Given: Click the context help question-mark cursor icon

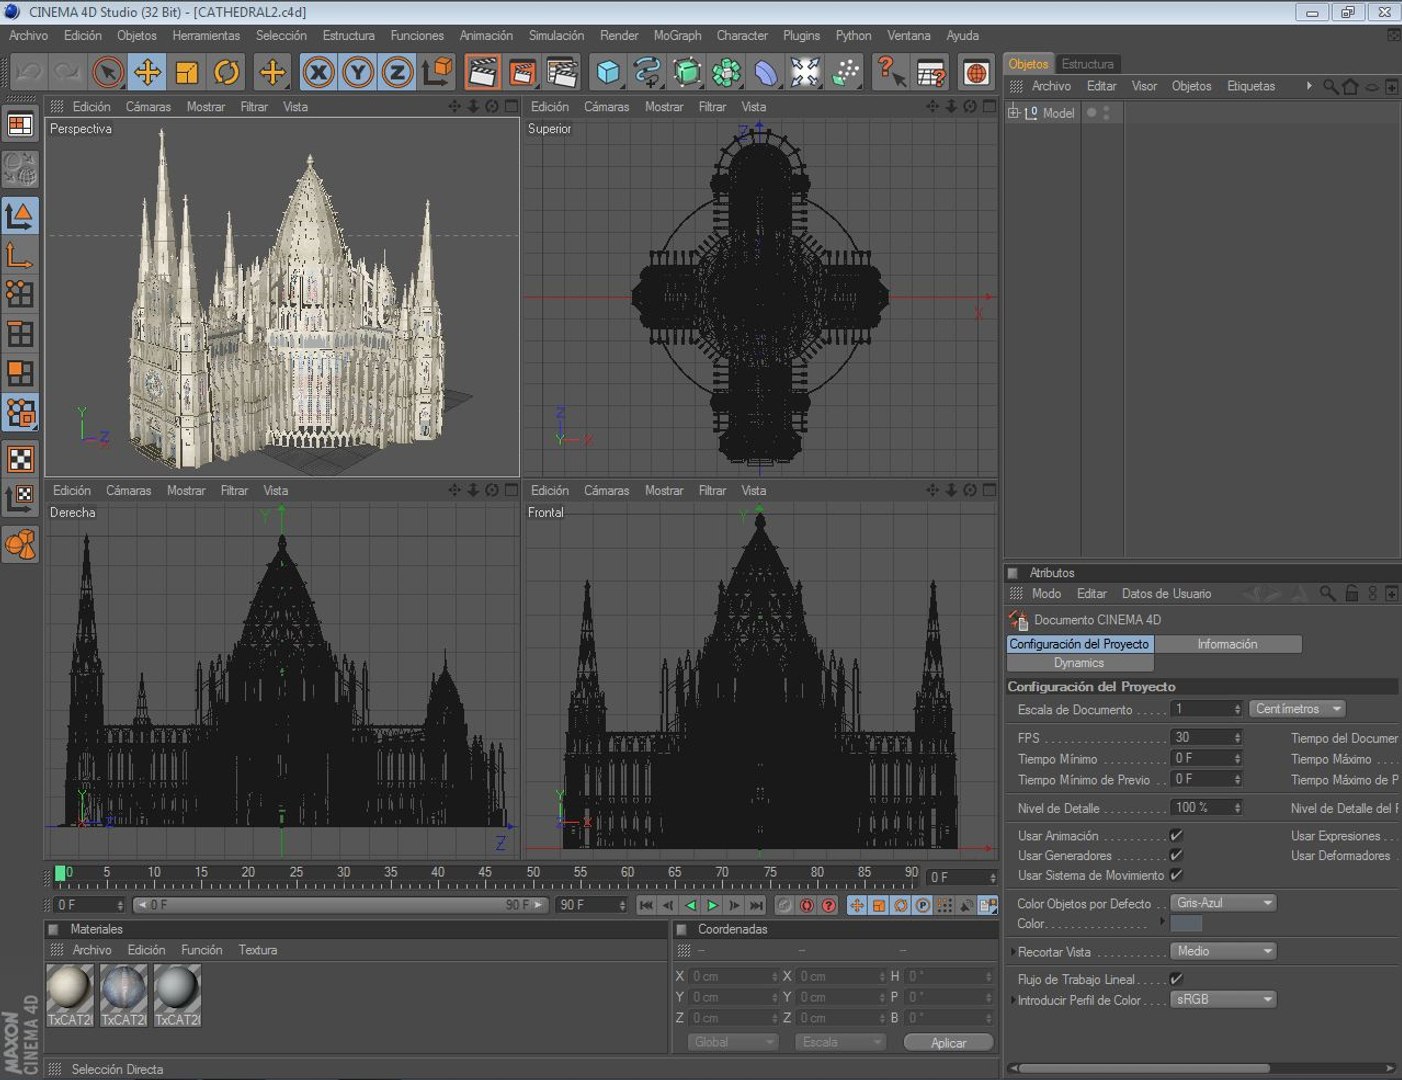Looking at the screenshot, I should [x=890, y=72].
